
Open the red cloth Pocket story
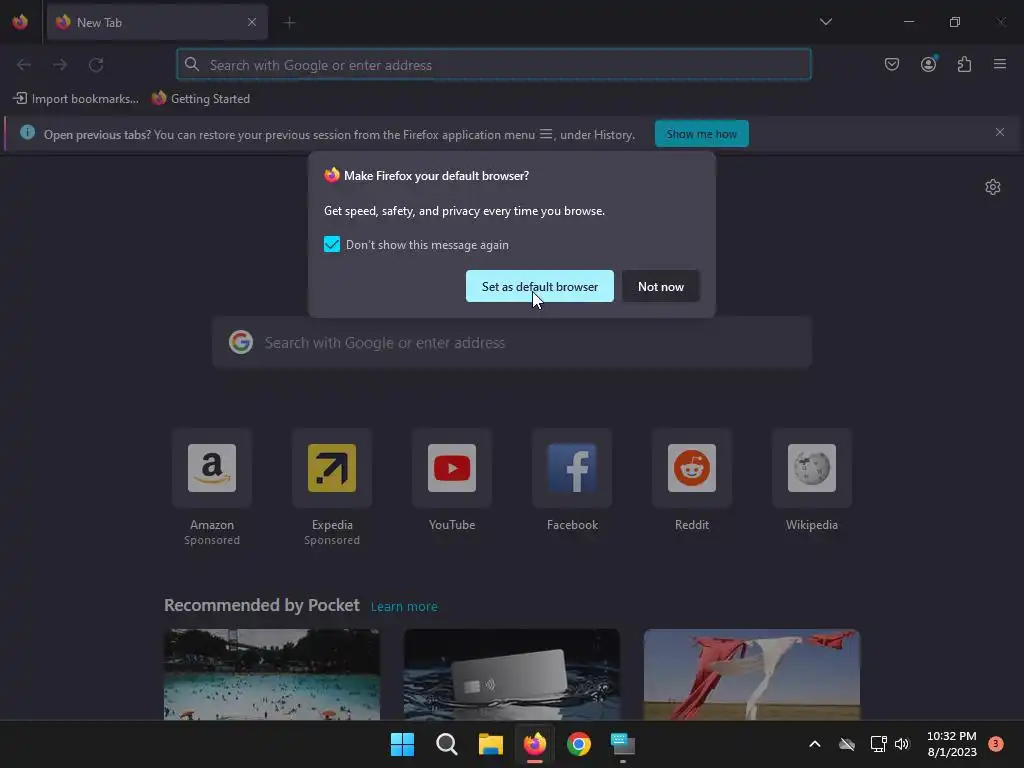point(752,675)
